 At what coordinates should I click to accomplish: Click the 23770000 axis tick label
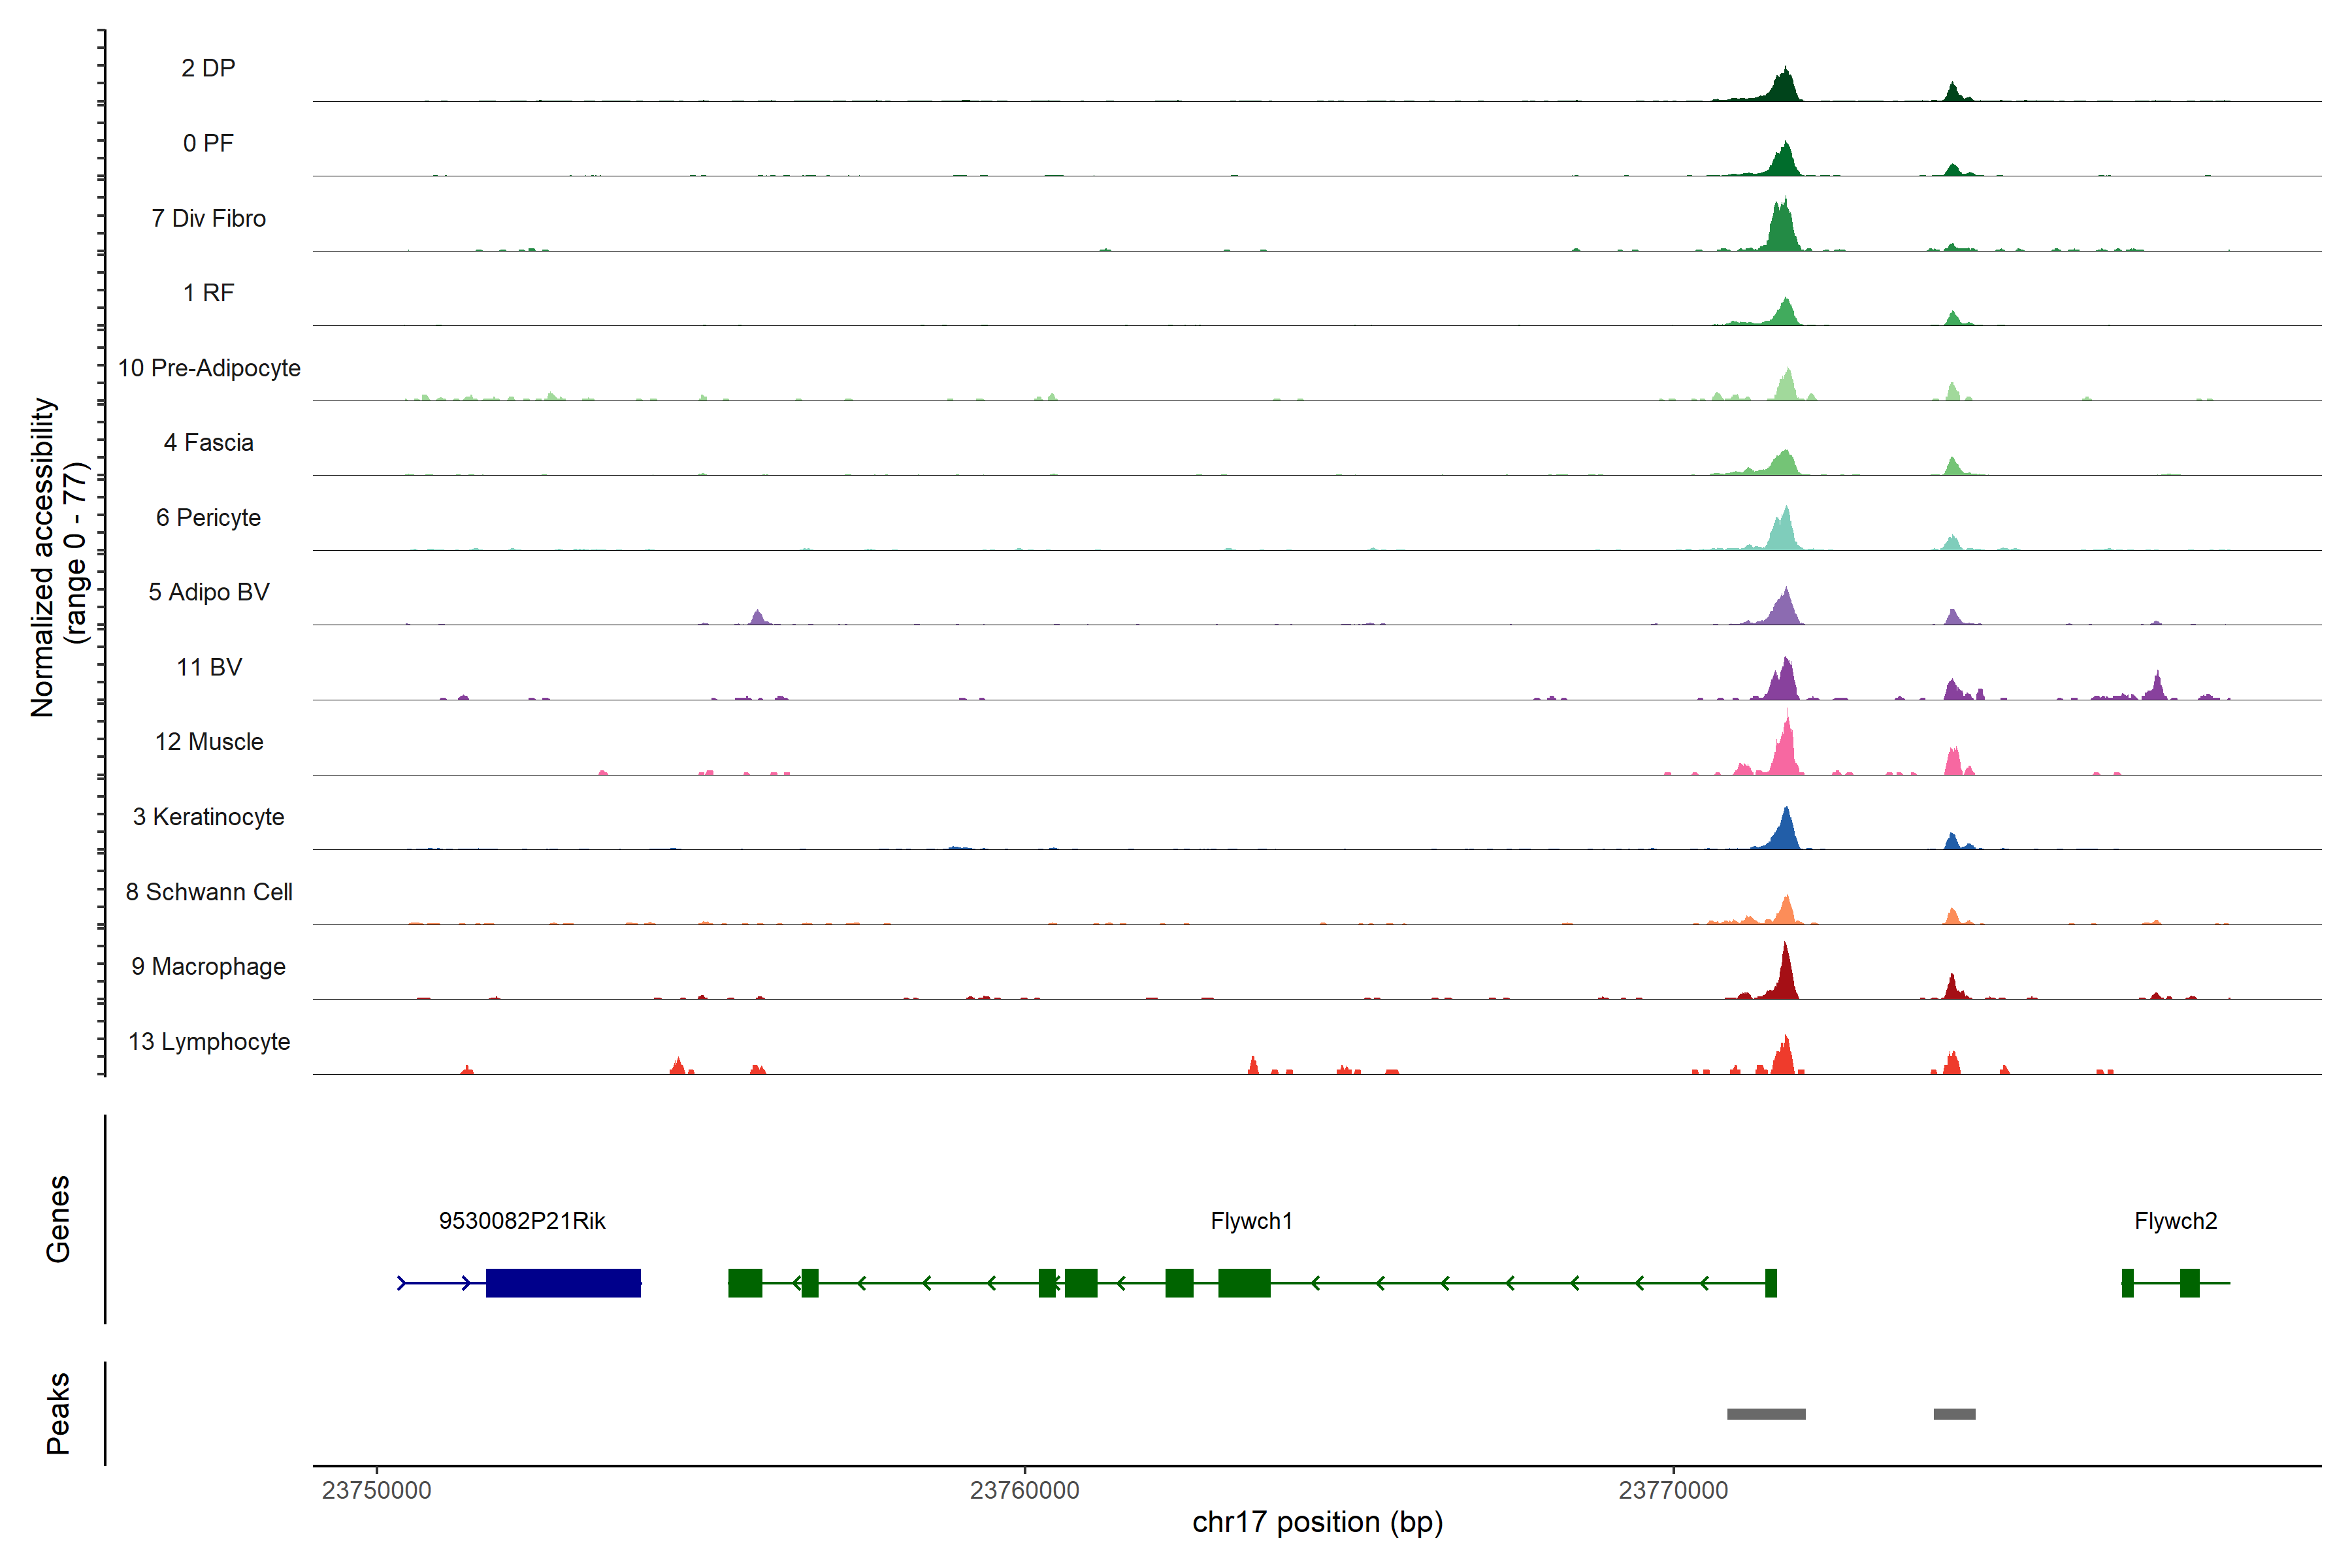pos(1673,1490)
